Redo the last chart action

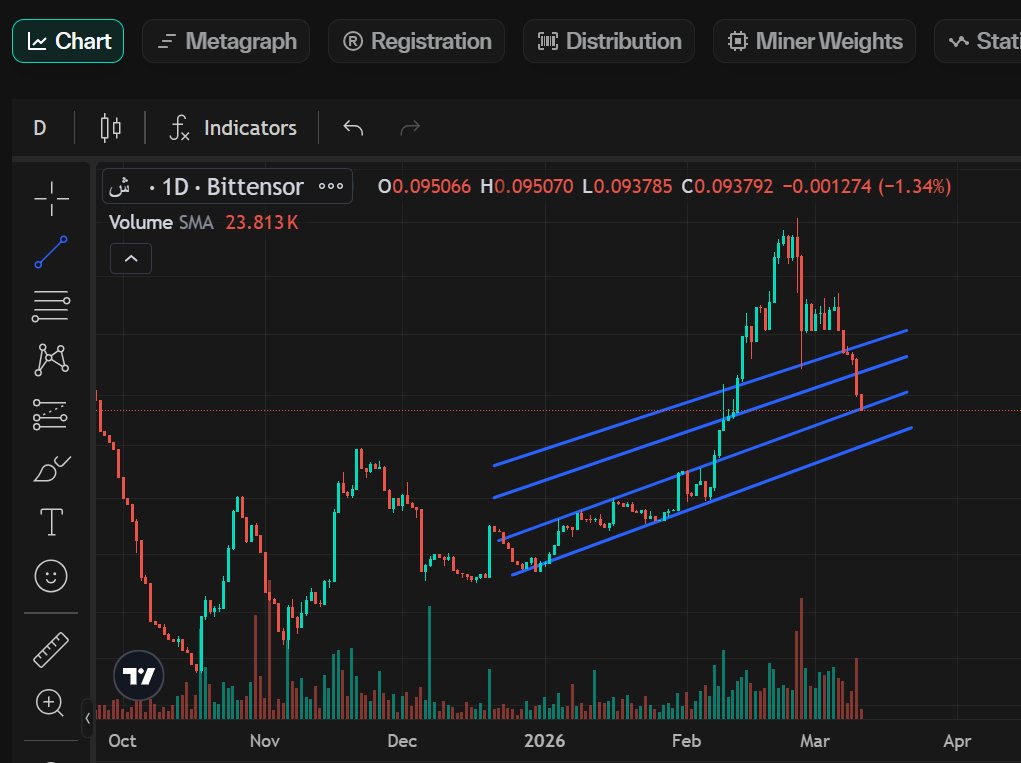tap(410, 128)
